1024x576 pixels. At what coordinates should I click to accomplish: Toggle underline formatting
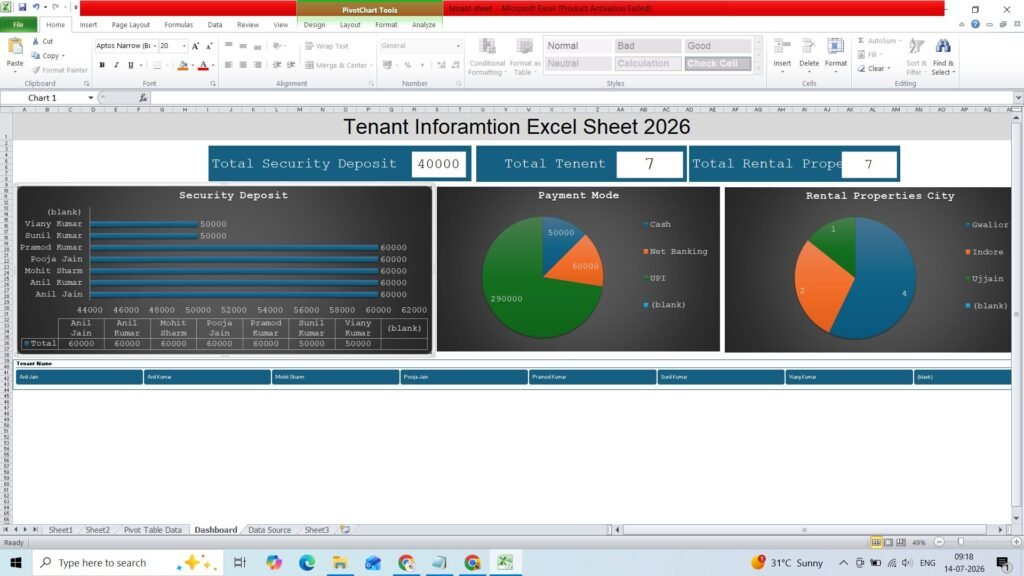131,65
